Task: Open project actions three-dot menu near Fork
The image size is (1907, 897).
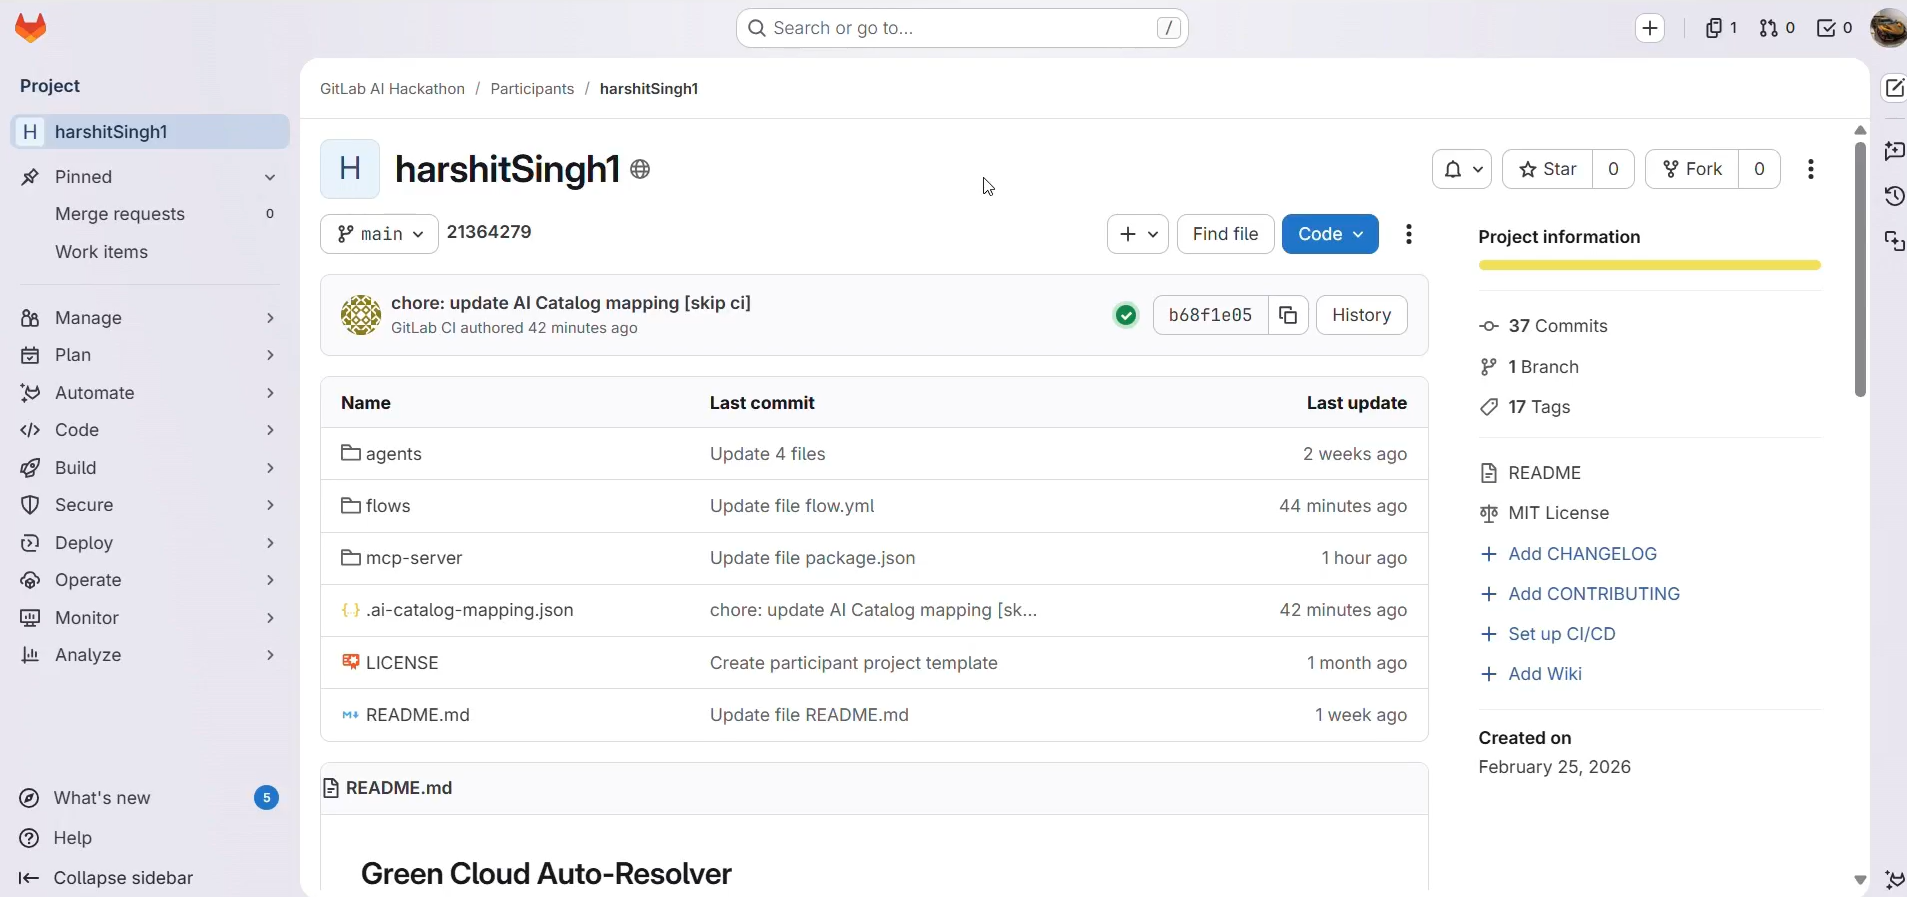Action: [x=1811, y=169]
